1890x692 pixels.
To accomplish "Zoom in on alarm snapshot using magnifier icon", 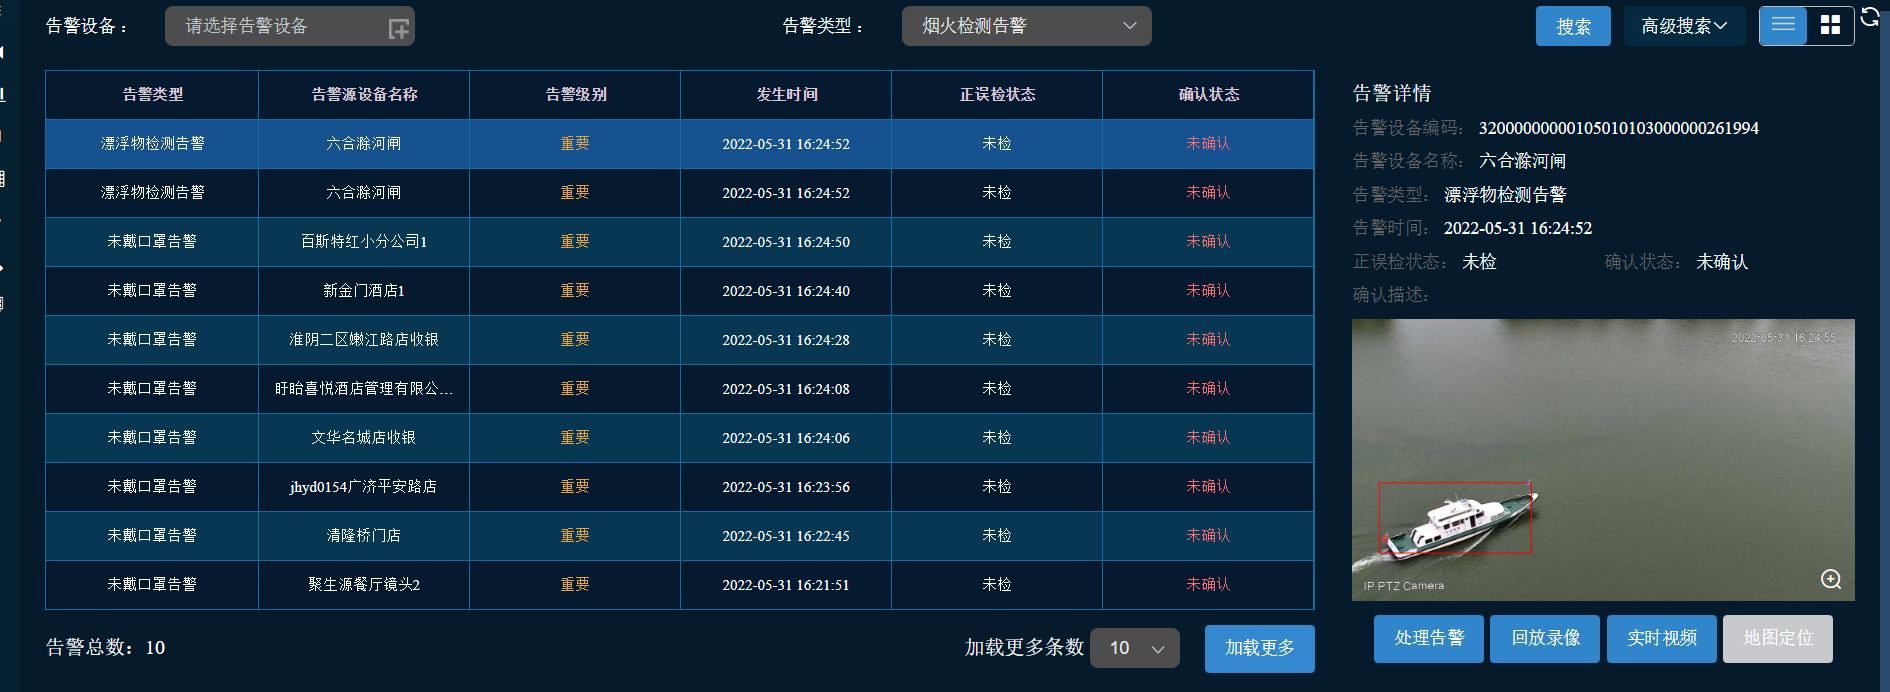I will 1830,579.
